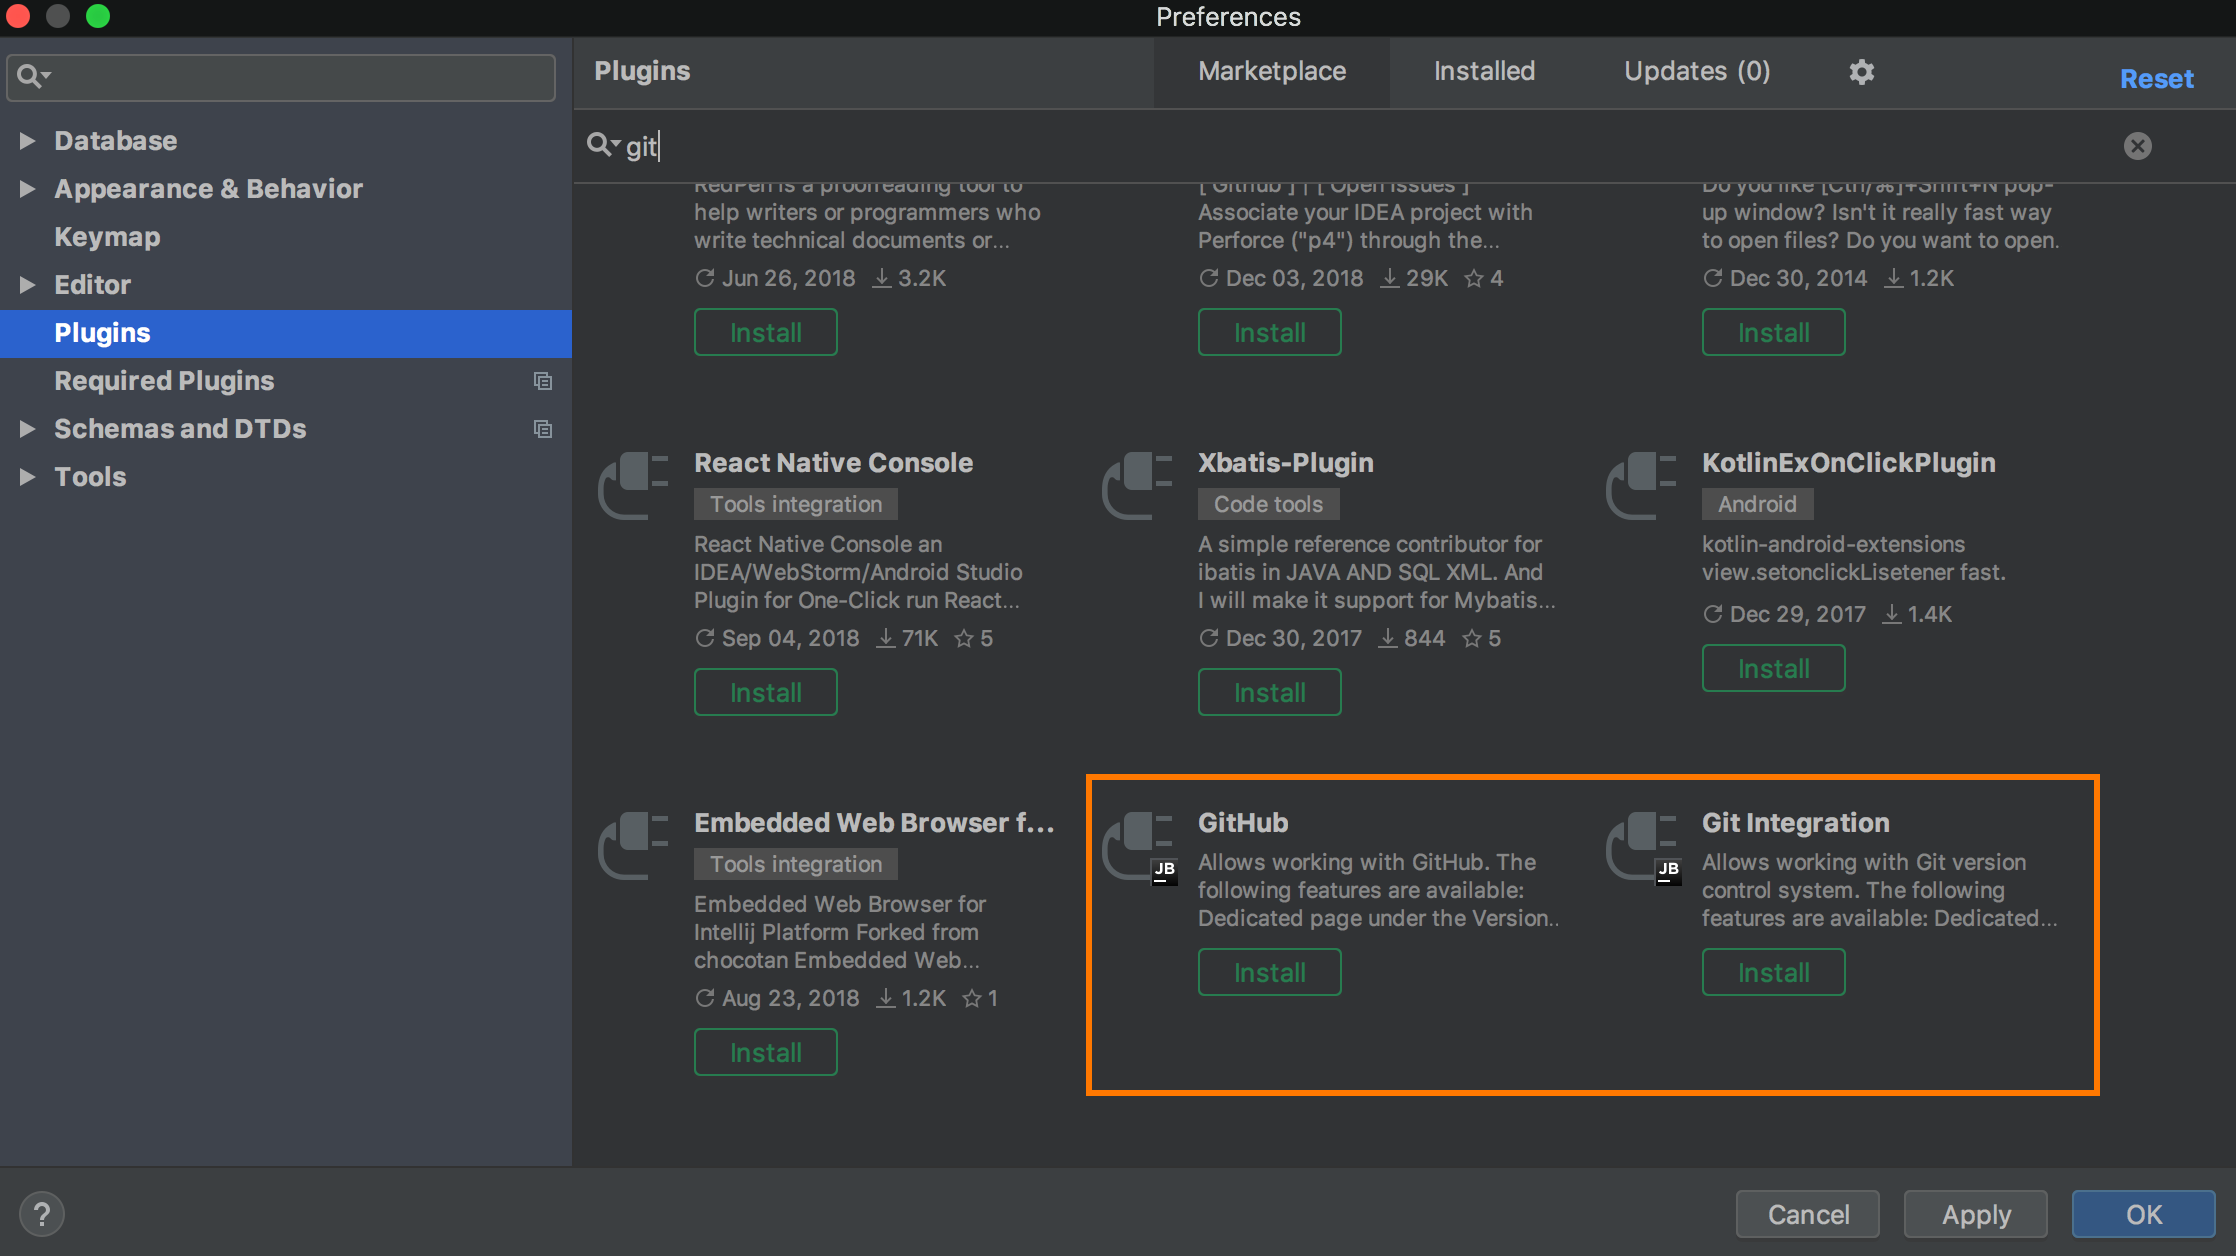Expand Appearance & Behavior settings
This screenshot has width=2236, height=1256.
point(27,189)
